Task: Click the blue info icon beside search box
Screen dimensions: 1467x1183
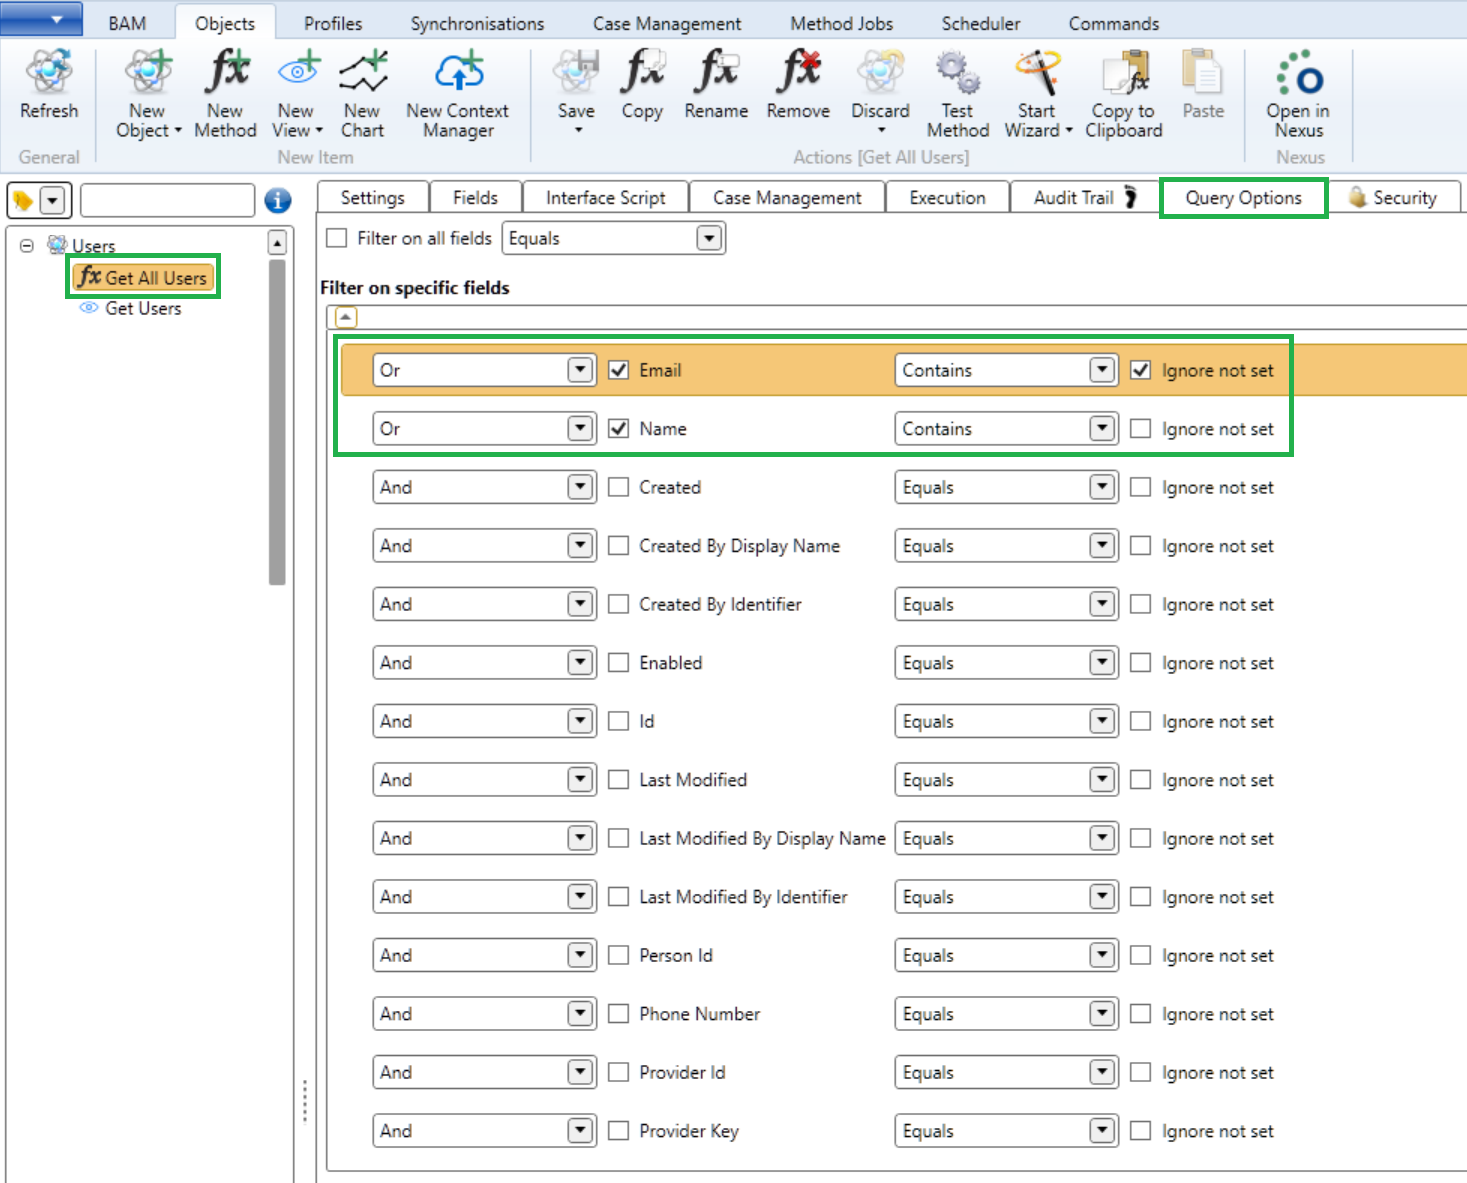Action: tap(278, 200)
